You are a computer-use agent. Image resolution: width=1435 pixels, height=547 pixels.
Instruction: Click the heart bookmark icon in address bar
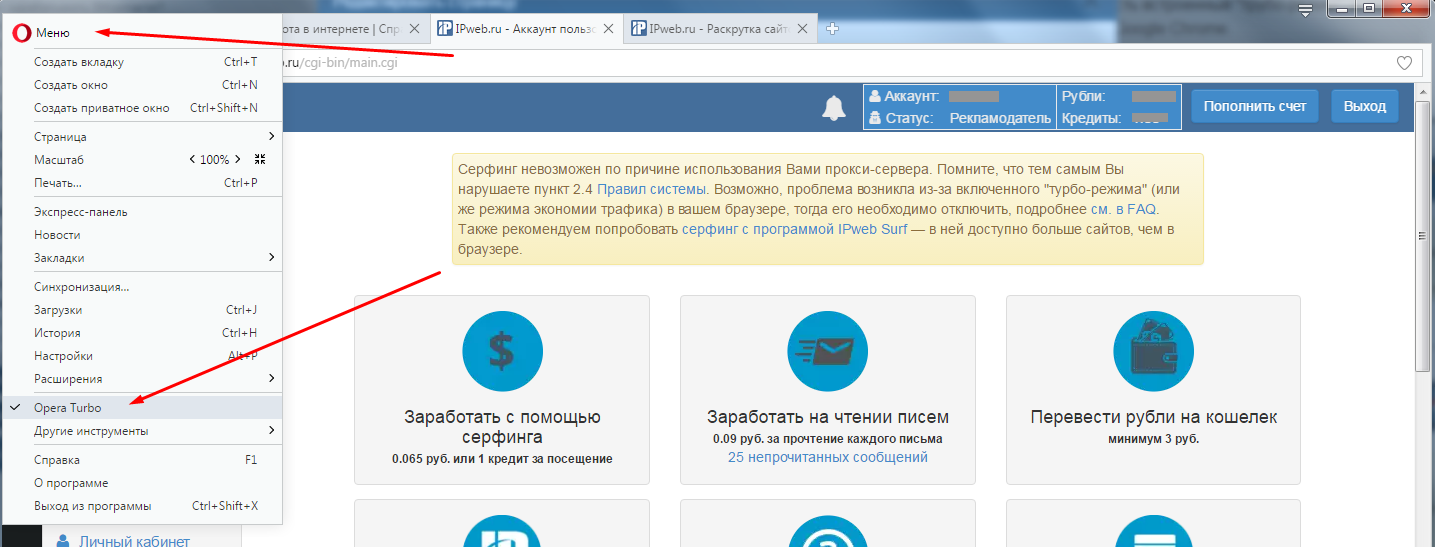(x=1404, y=63)
